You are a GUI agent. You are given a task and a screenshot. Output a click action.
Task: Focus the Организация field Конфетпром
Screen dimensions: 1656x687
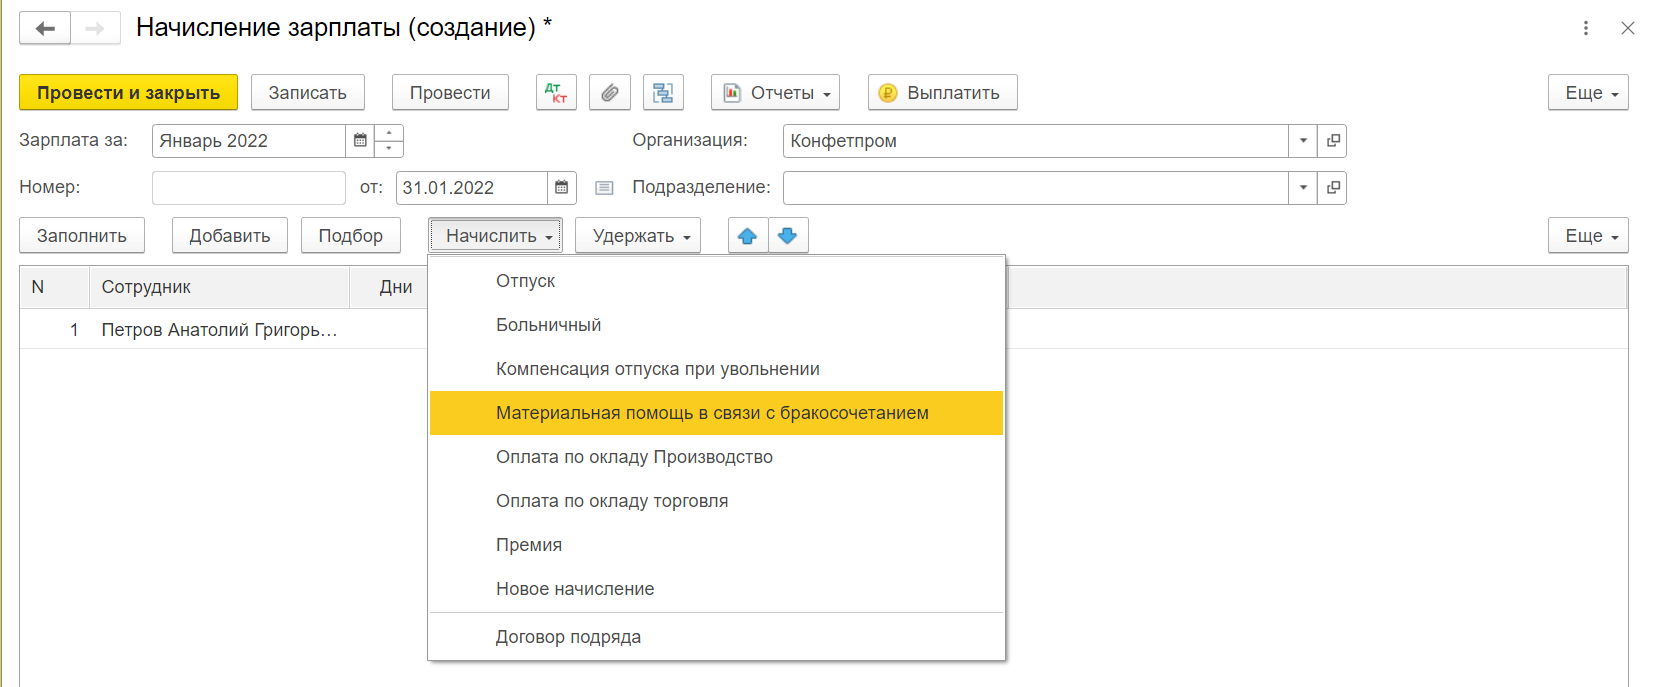pyautogui.click(x=1036, y=141)
